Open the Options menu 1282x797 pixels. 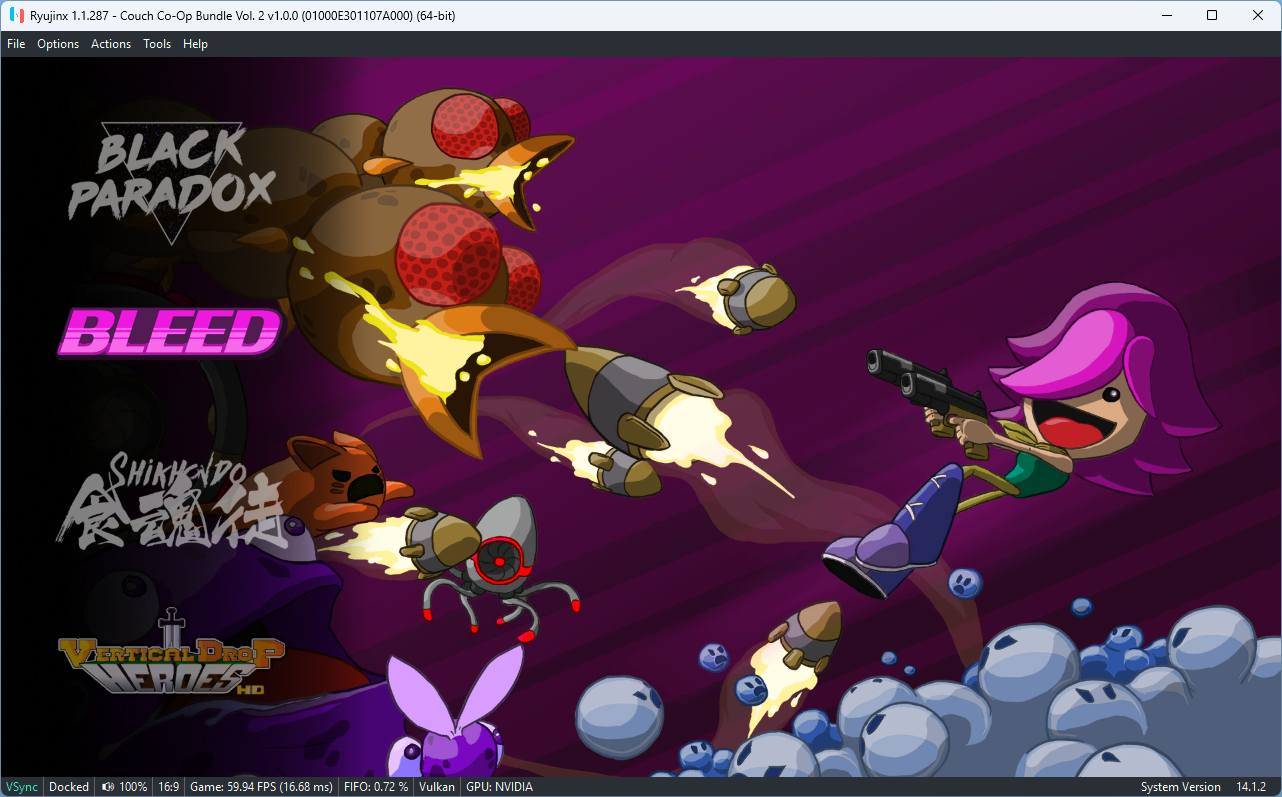[58, 44]
